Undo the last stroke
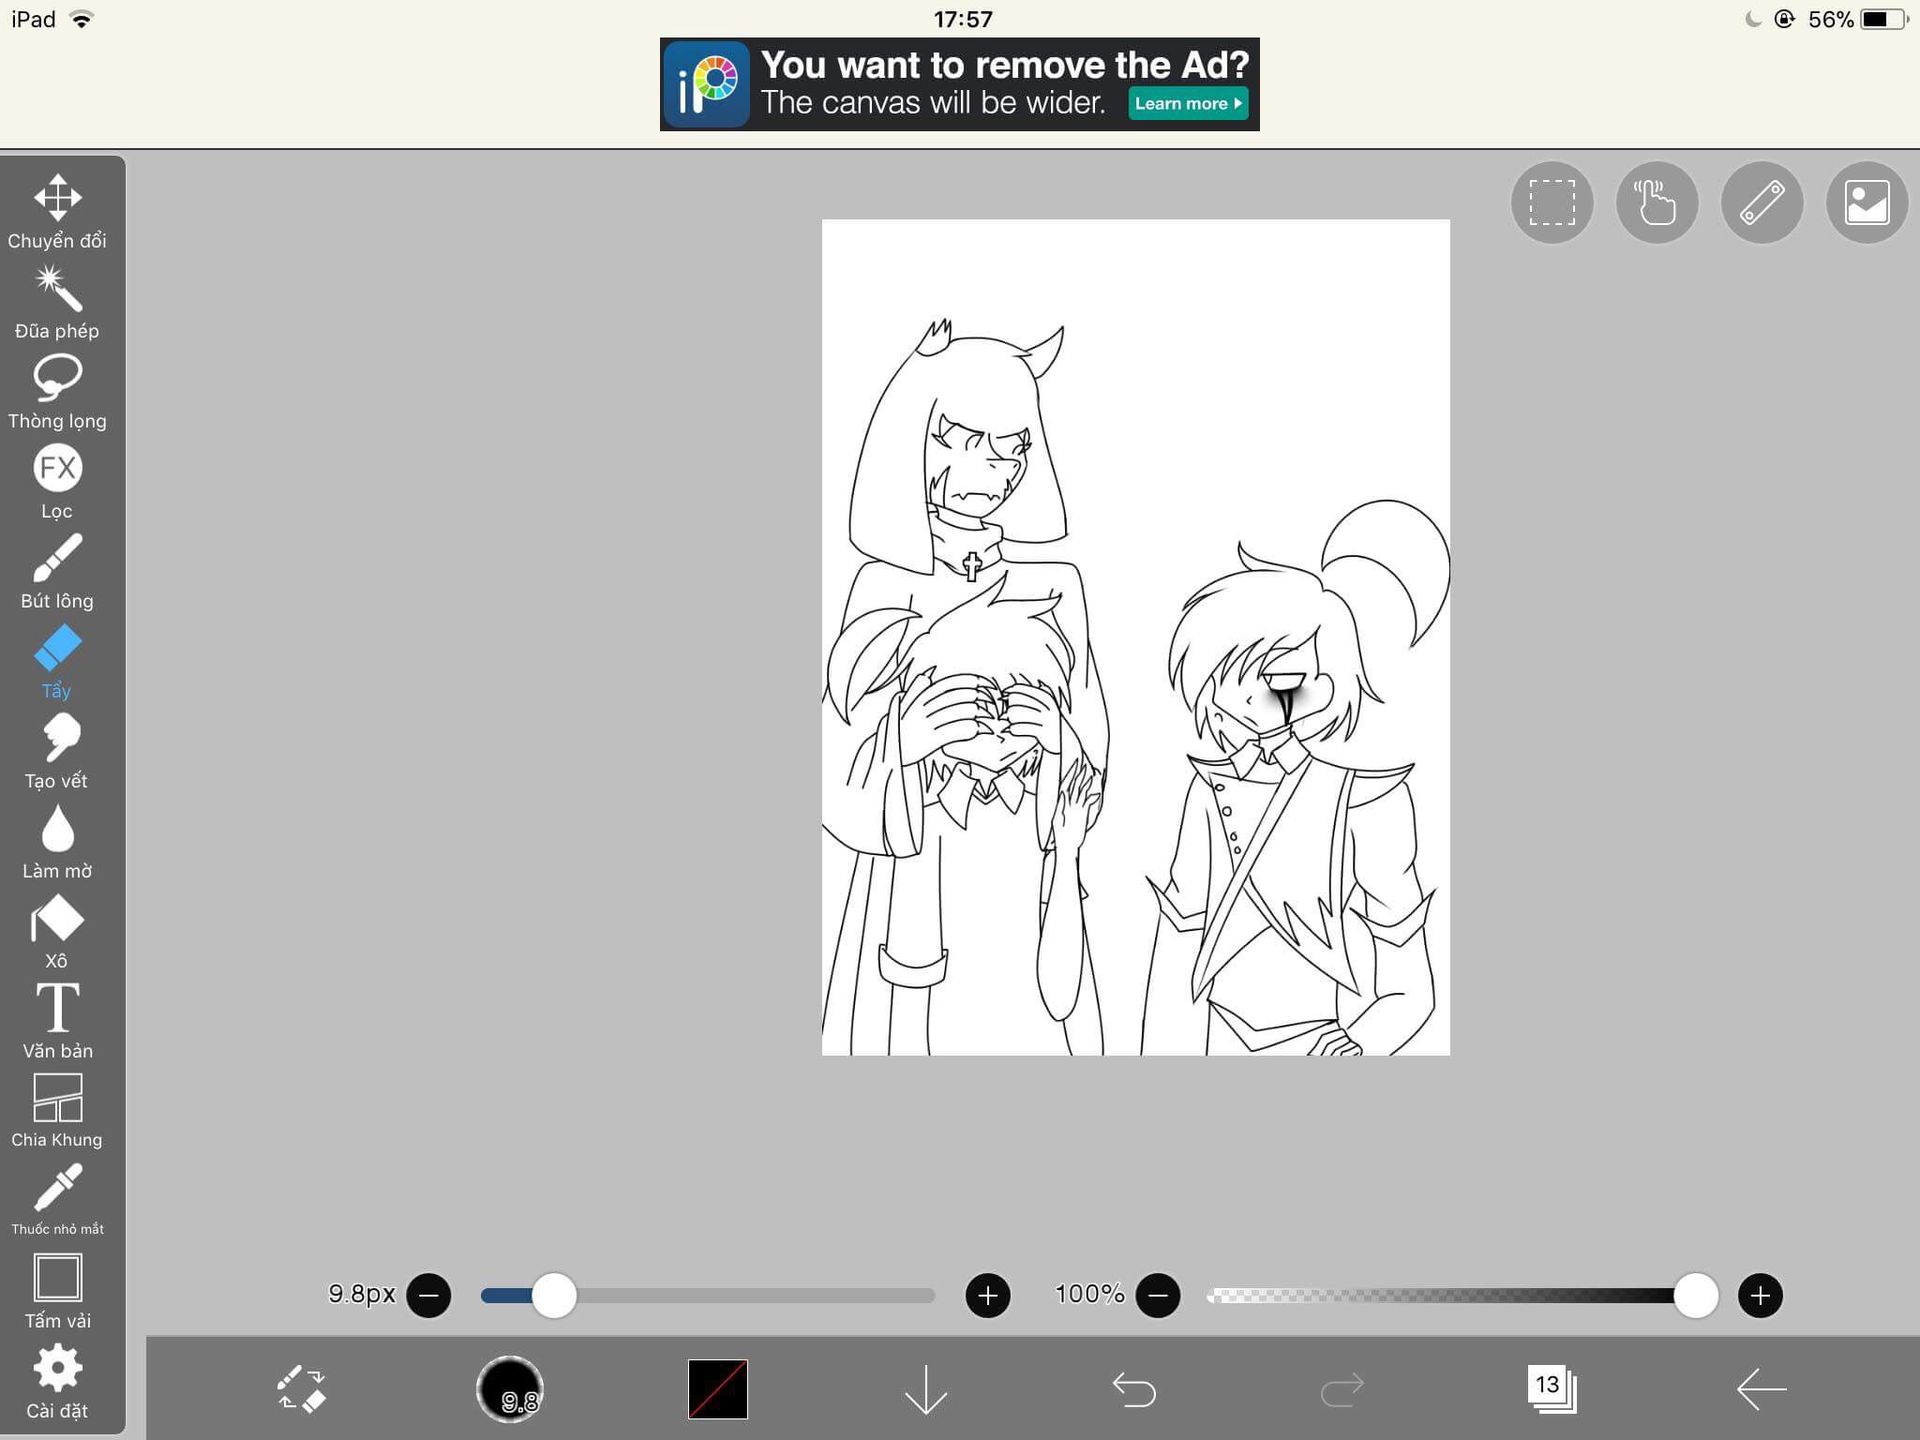Viewport: 1920px width, 1440px height. [1134, 1389]
